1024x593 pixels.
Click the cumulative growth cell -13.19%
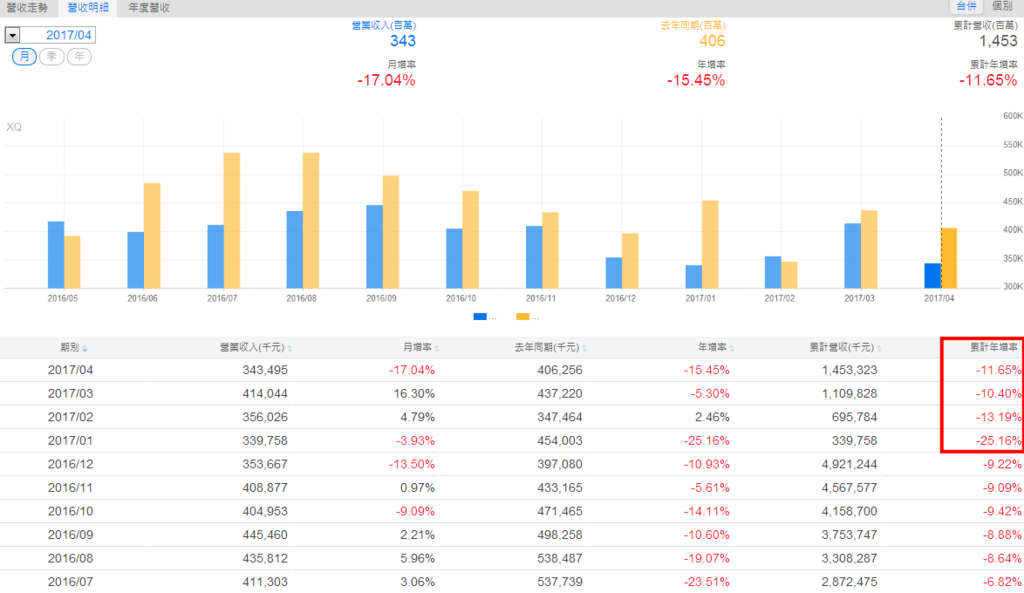coord(999,417)
